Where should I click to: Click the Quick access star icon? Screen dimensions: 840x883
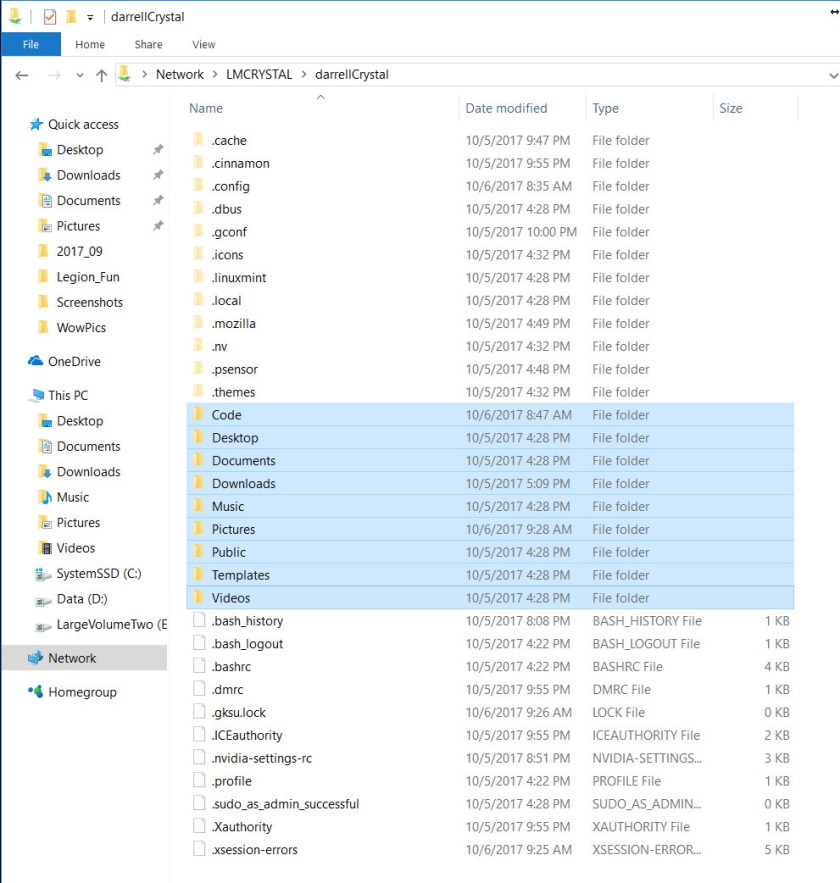click(36, 125)
